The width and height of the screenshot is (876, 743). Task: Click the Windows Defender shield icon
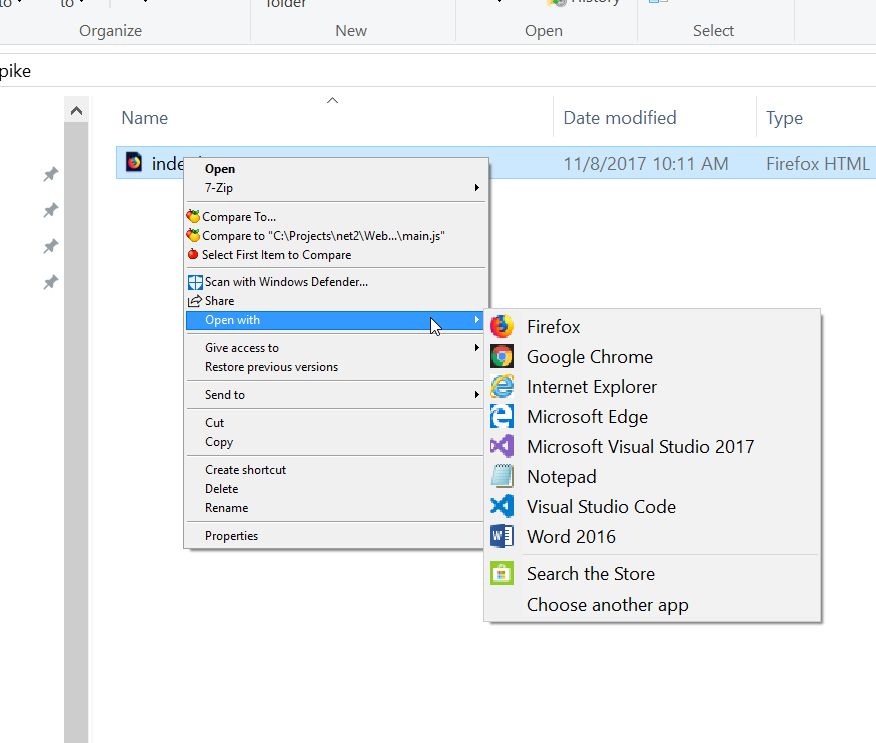tap(195, 282)
